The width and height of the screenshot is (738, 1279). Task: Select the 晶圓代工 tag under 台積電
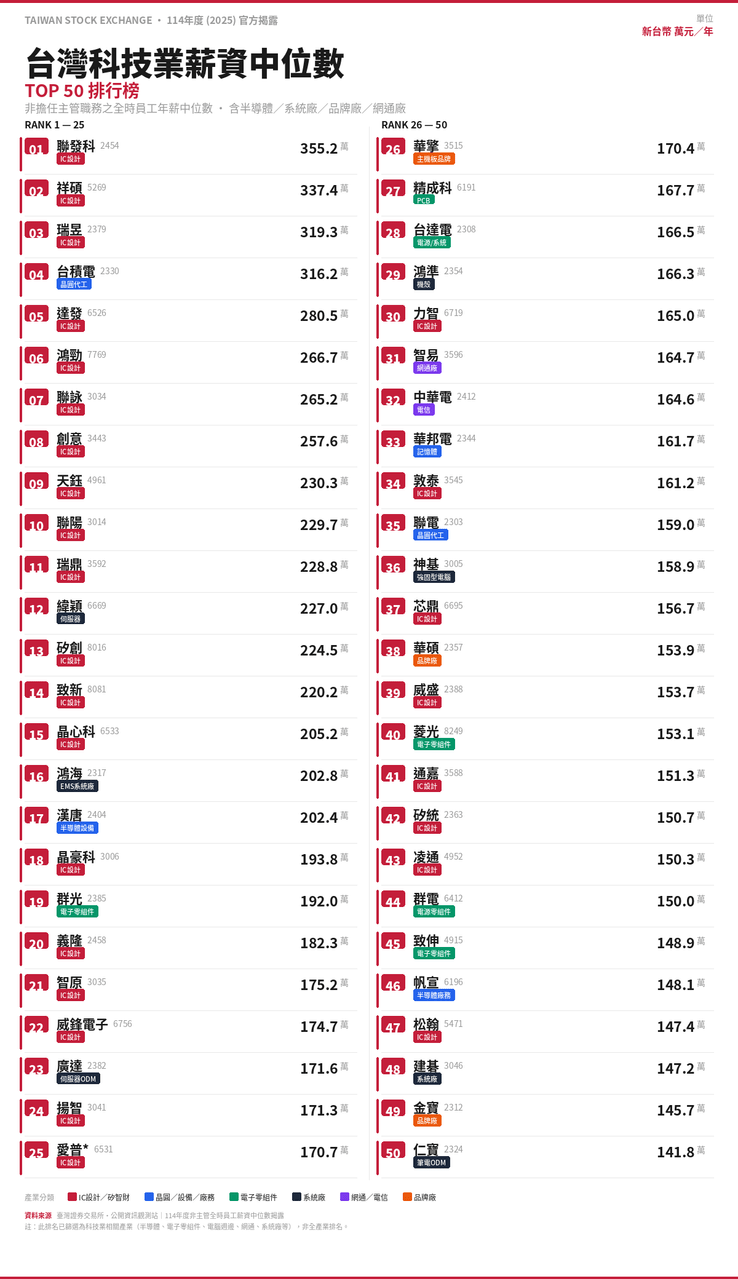click(x=74, y=284)
